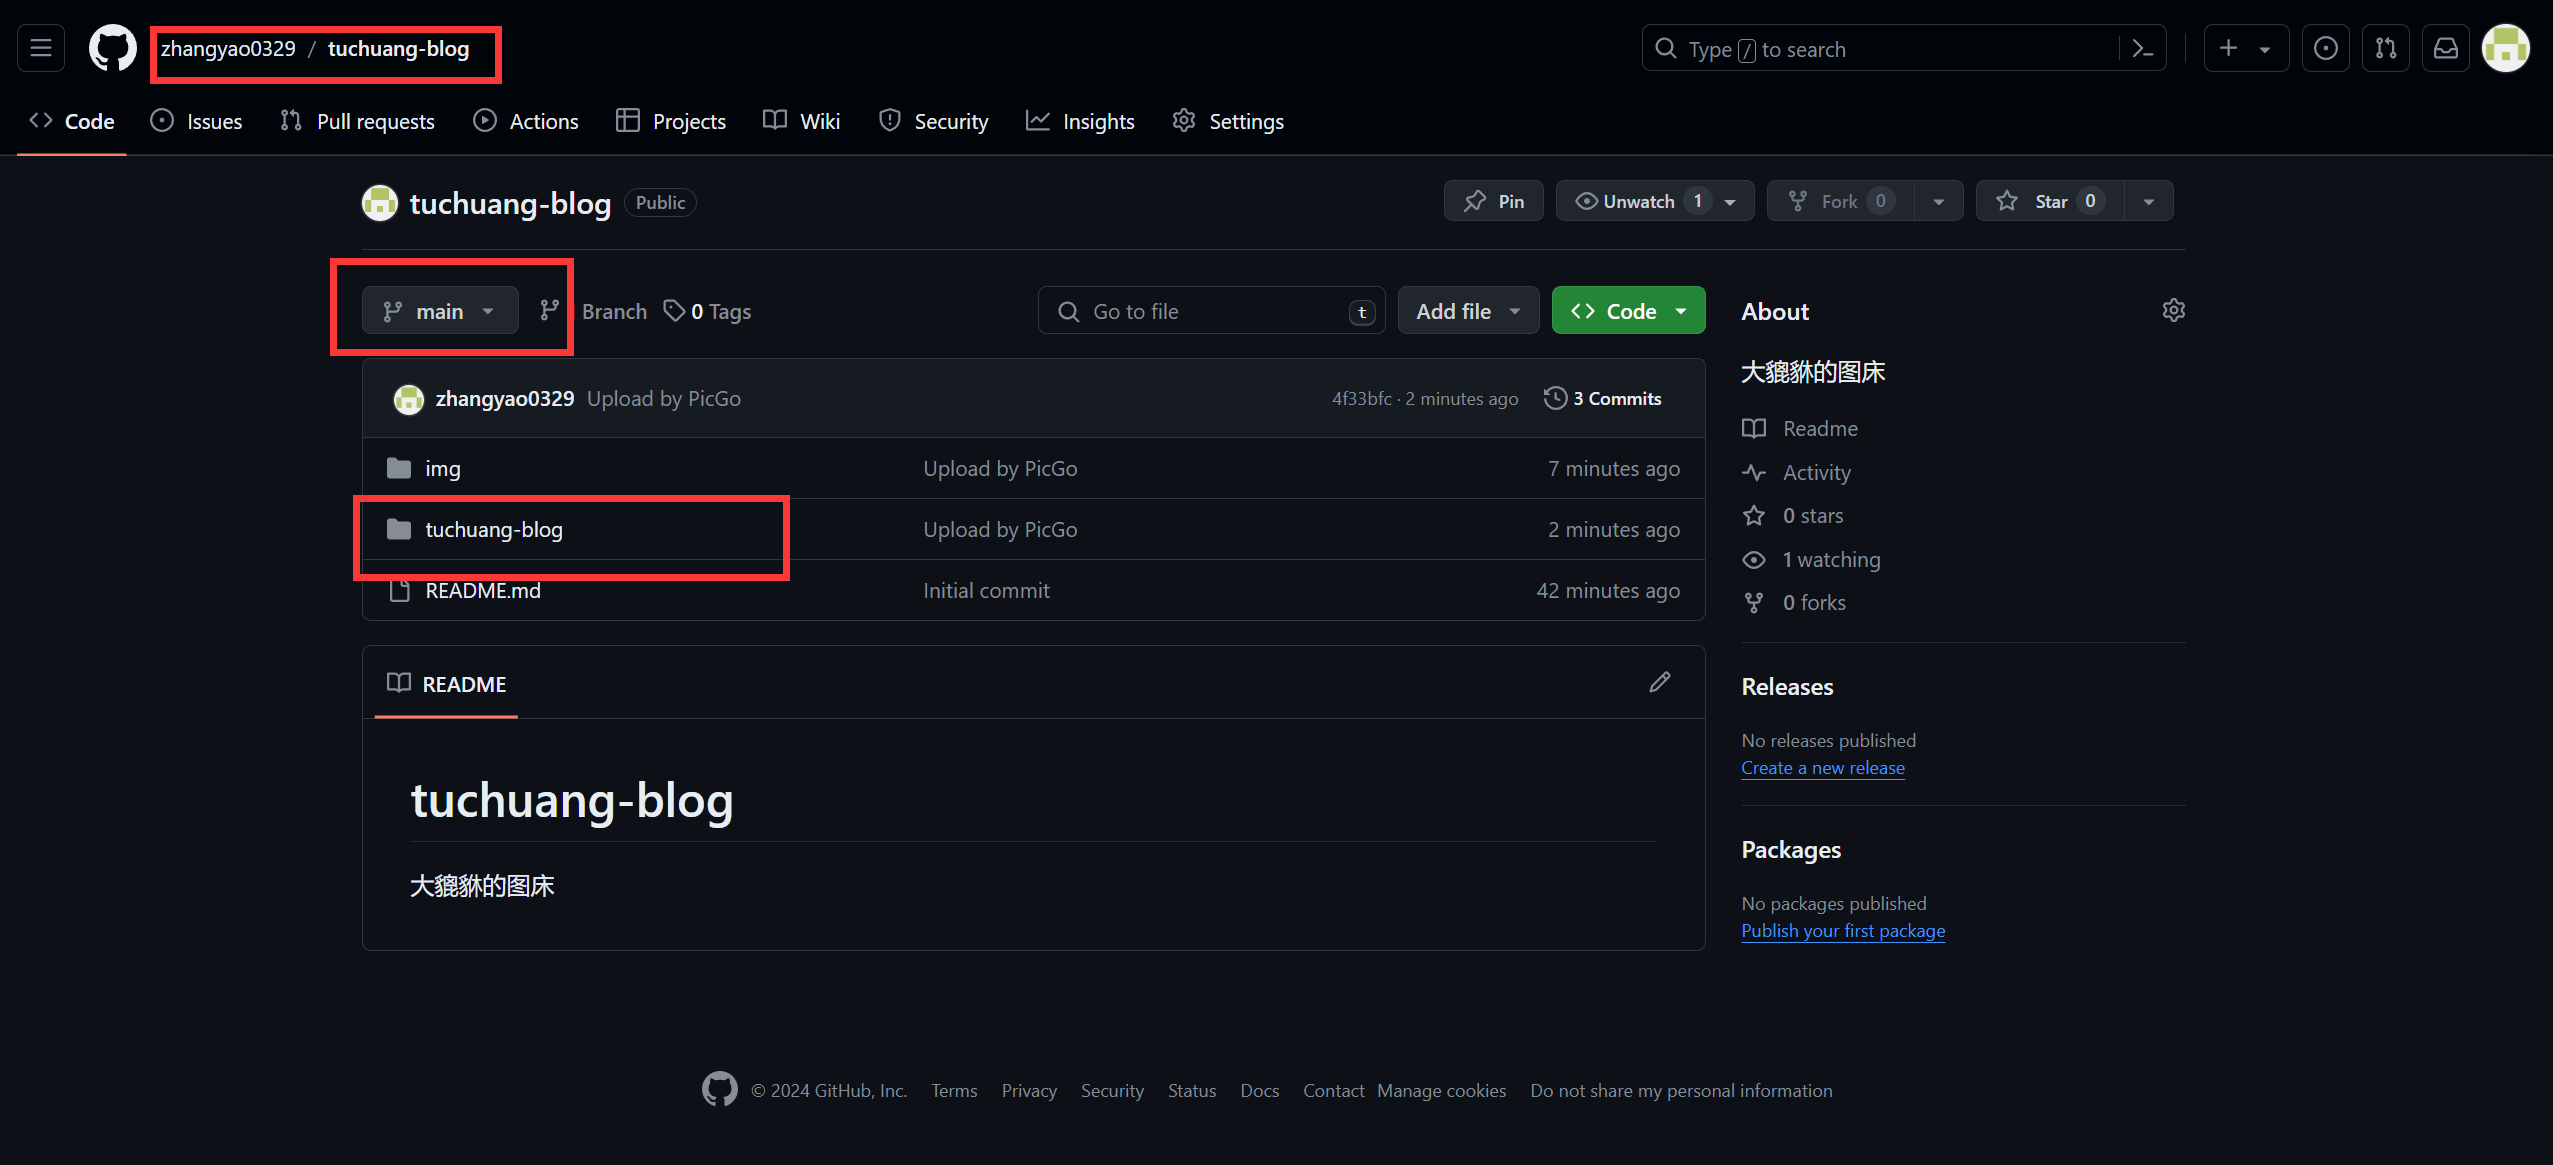Screen dimensions: 2553x1165
Task: Switch to the Code tab
Action: [72, 121]
